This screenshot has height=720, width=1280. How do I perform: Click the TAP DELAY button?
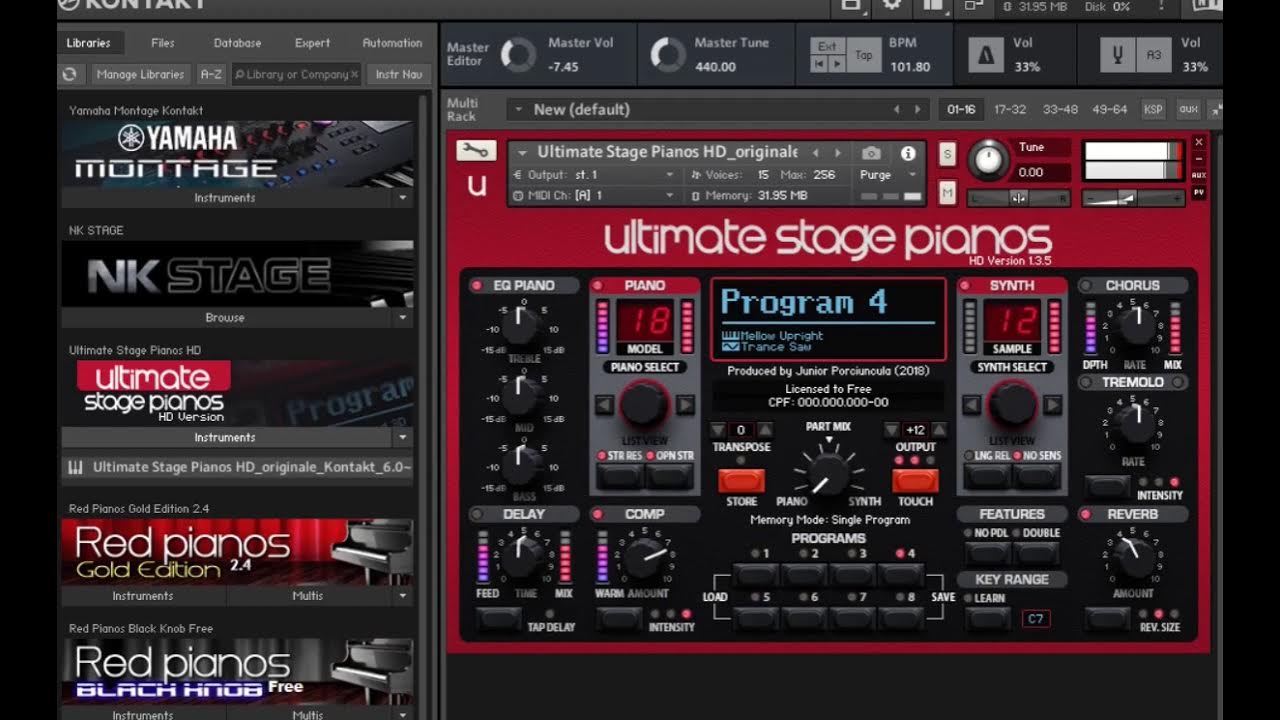[498, 619]
